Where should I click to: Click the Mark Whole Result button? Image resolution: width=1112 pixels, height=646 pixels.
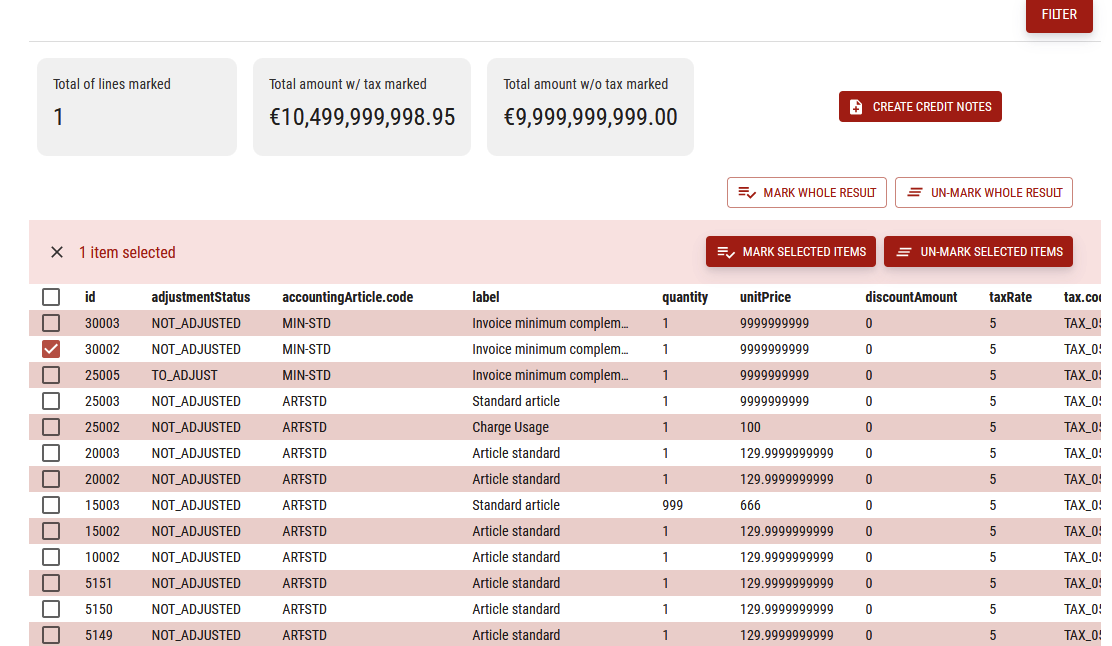click(806, 193)
